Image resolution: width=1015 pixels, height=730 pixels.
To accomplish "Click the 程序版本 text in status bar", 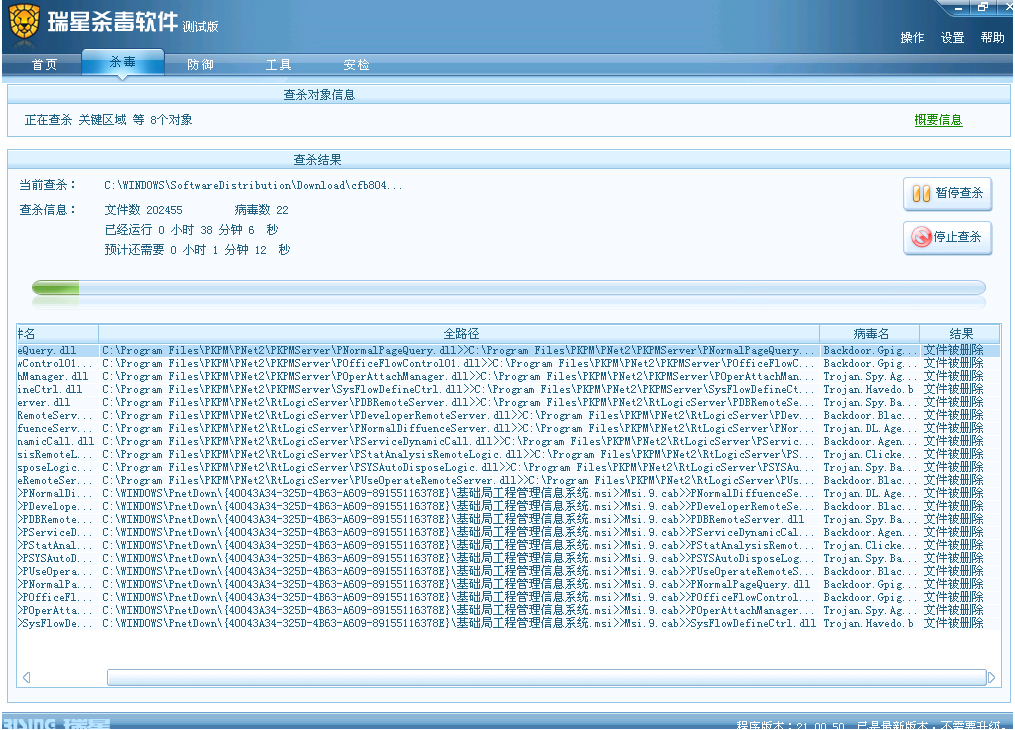I will pos(790,725).
